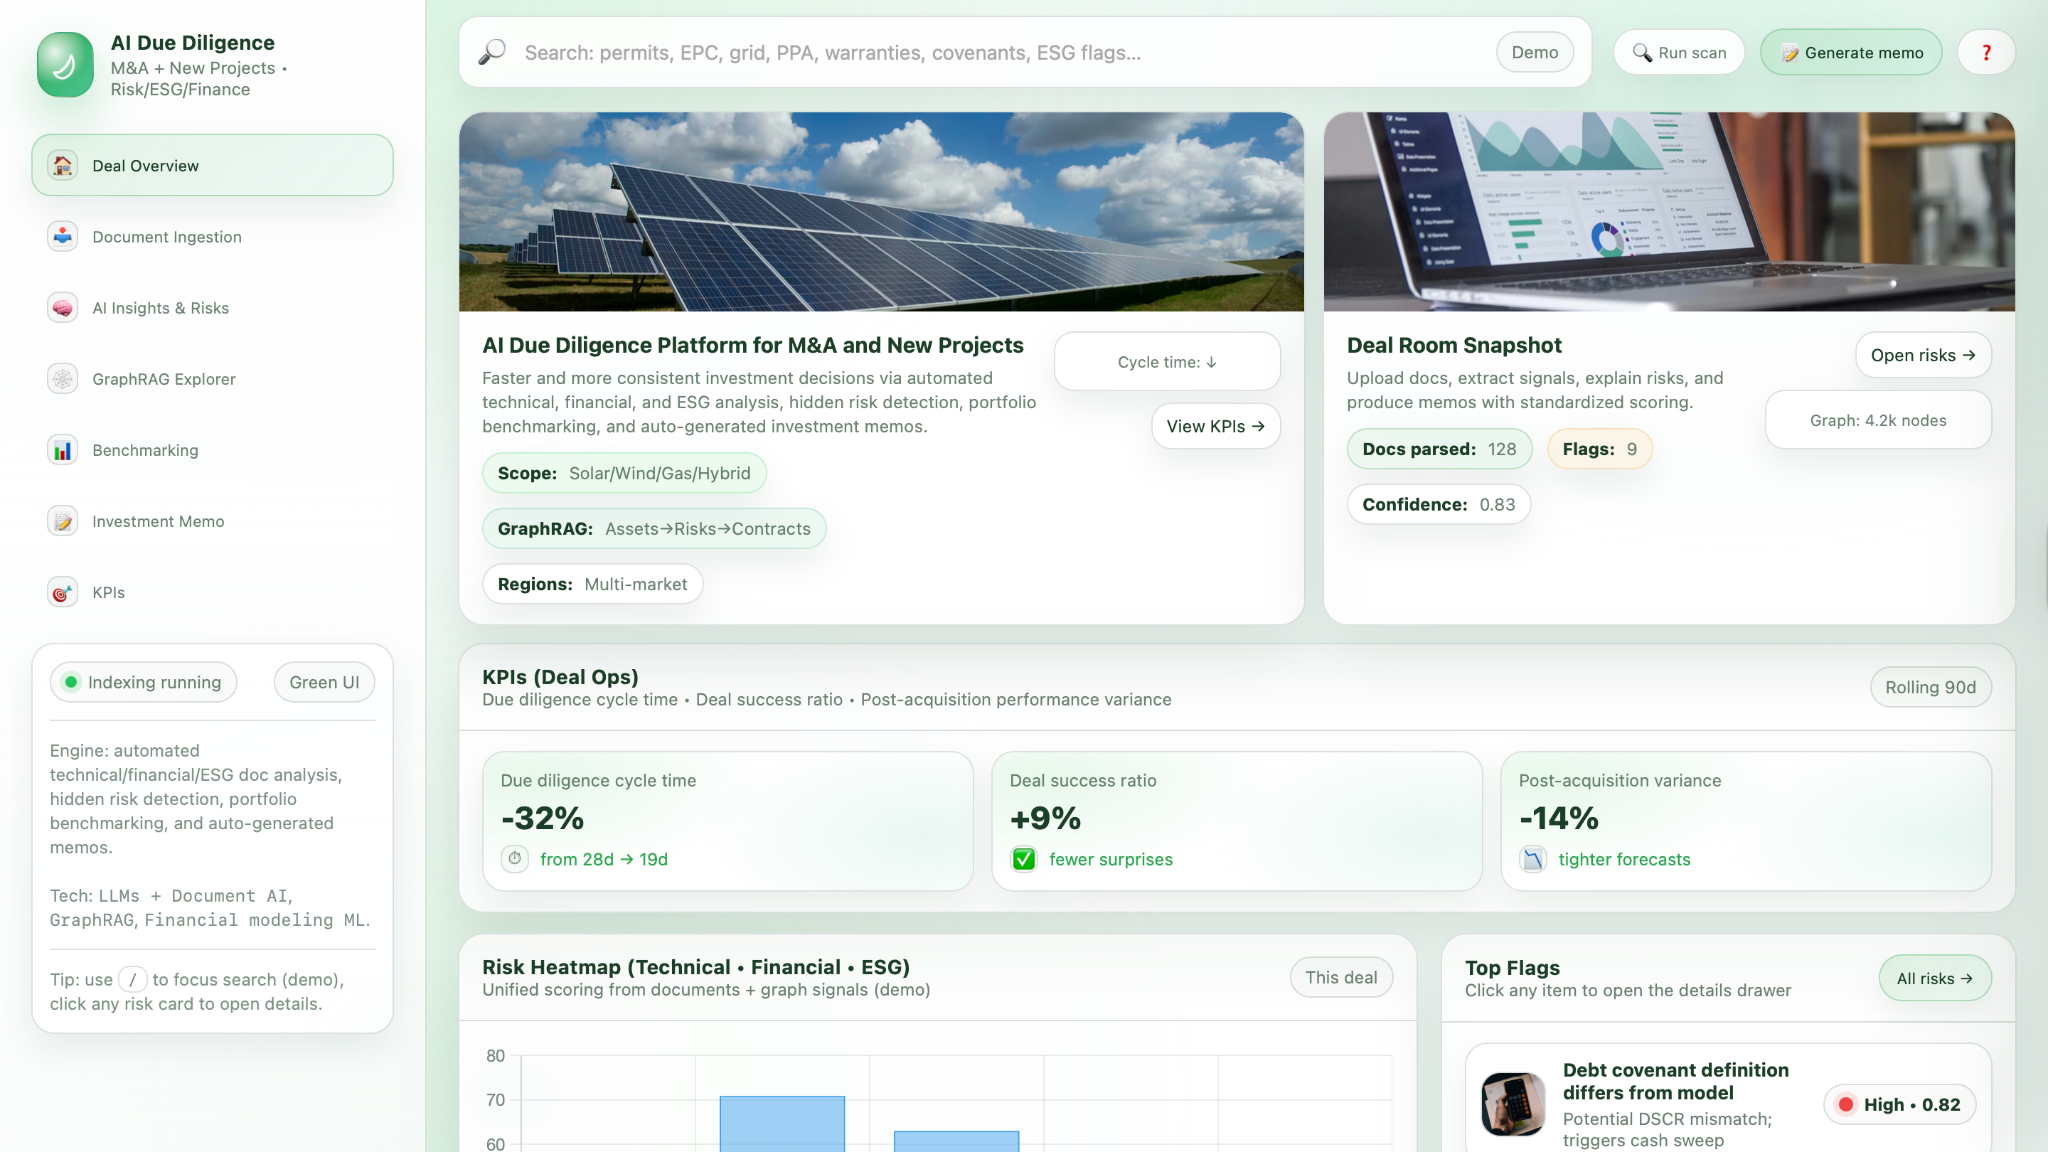Click the fewer surprises green checkbox
The image size is (2048, 1152).
tap(1024, 859)
